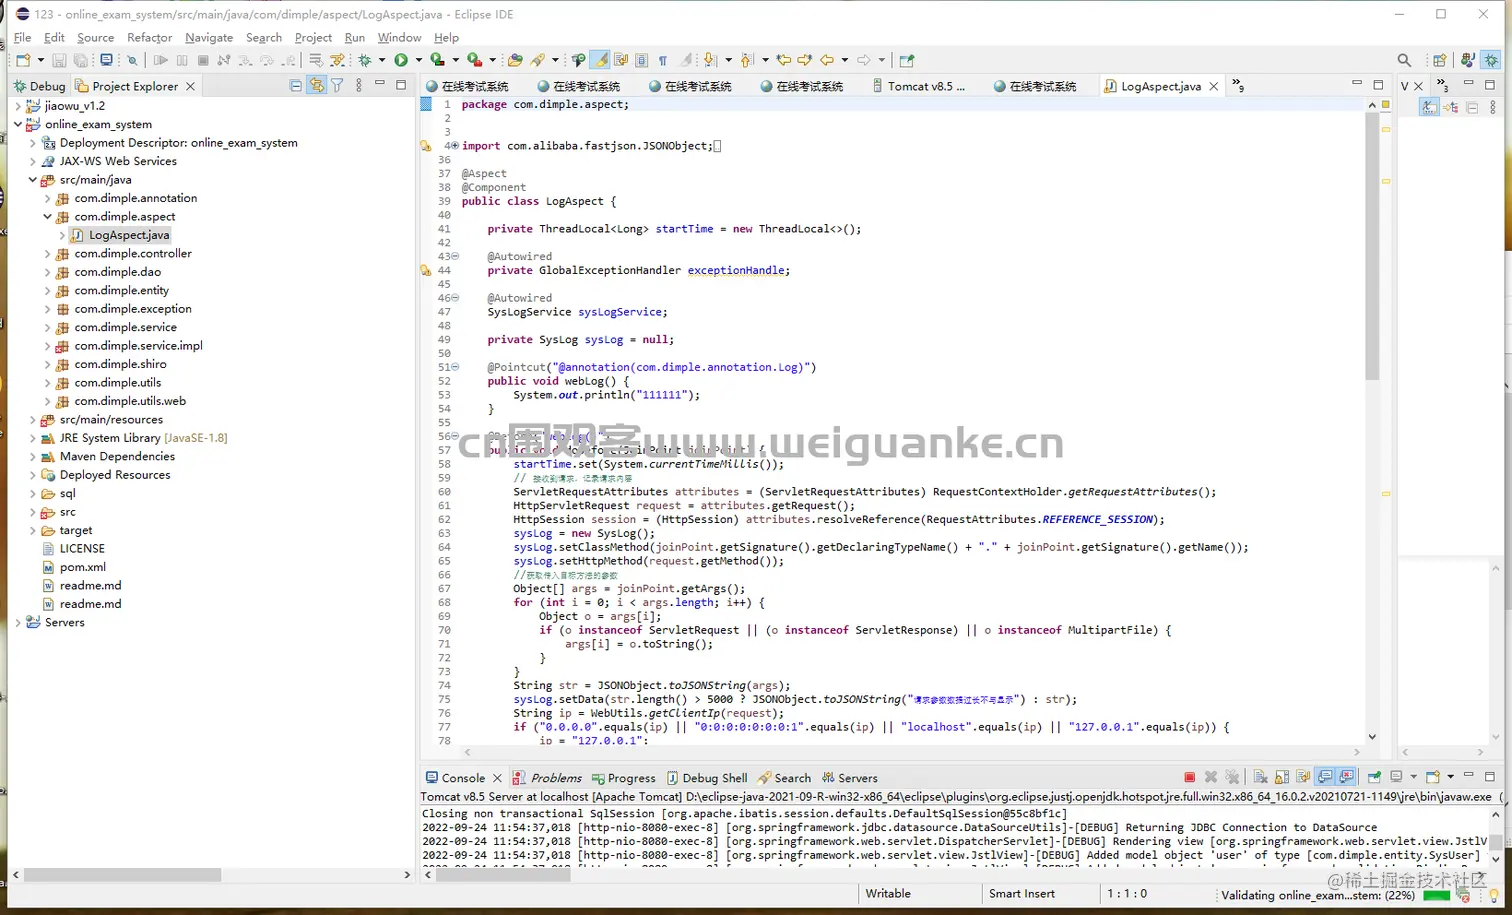
Task: Click the editor vertical scrollbar
Action: point(1372,245)
